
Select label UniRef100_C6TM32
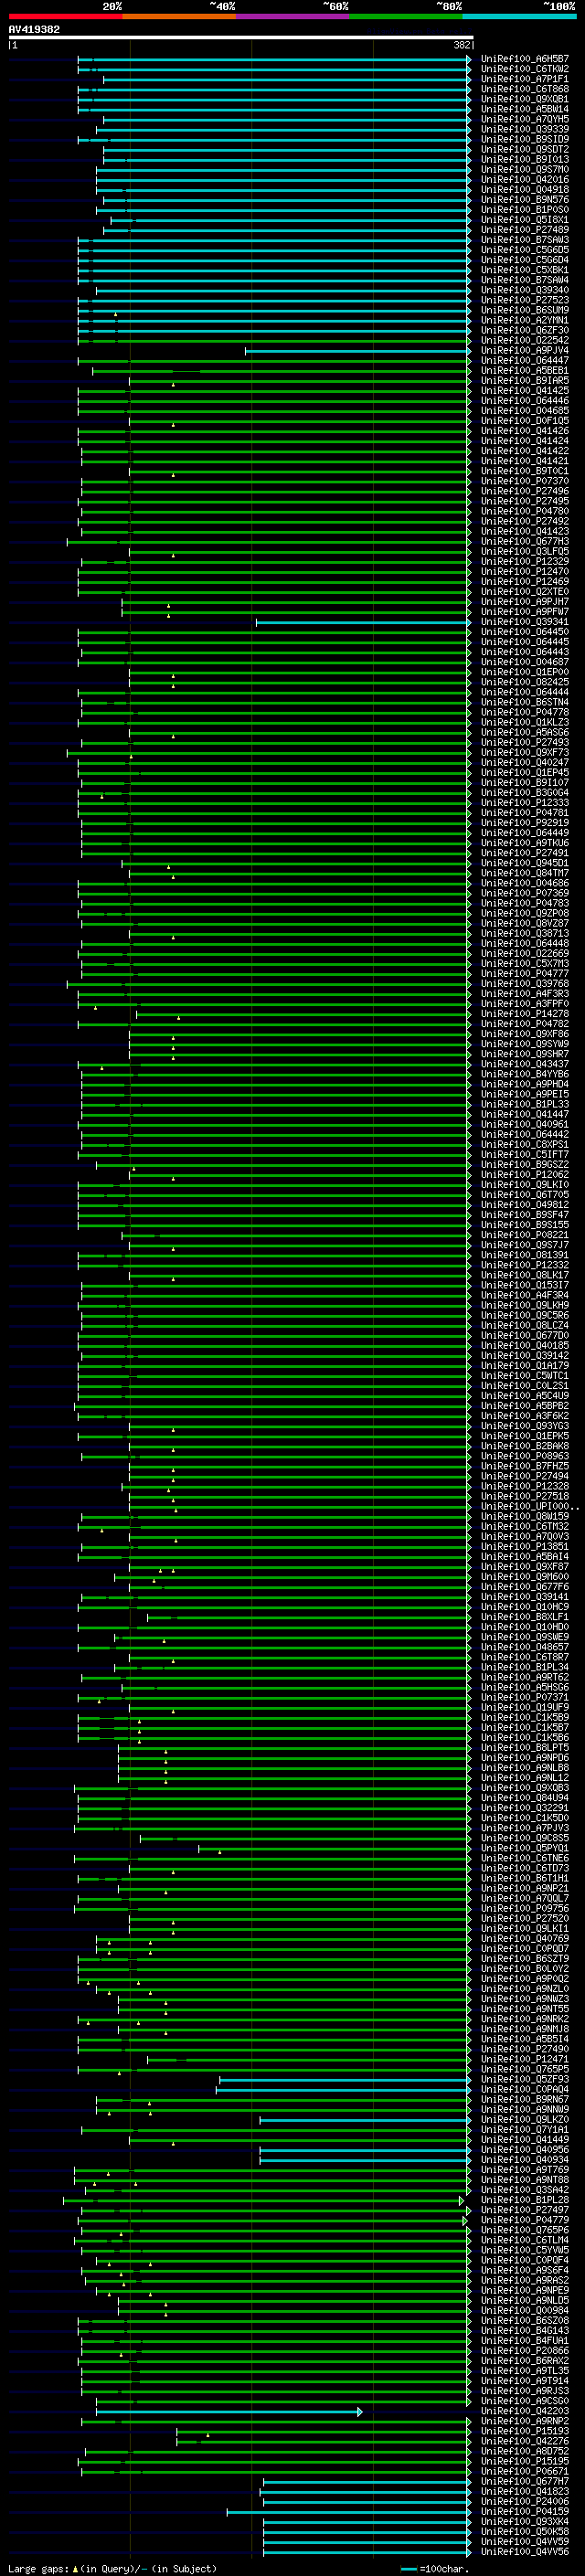tap(524, 1527)
